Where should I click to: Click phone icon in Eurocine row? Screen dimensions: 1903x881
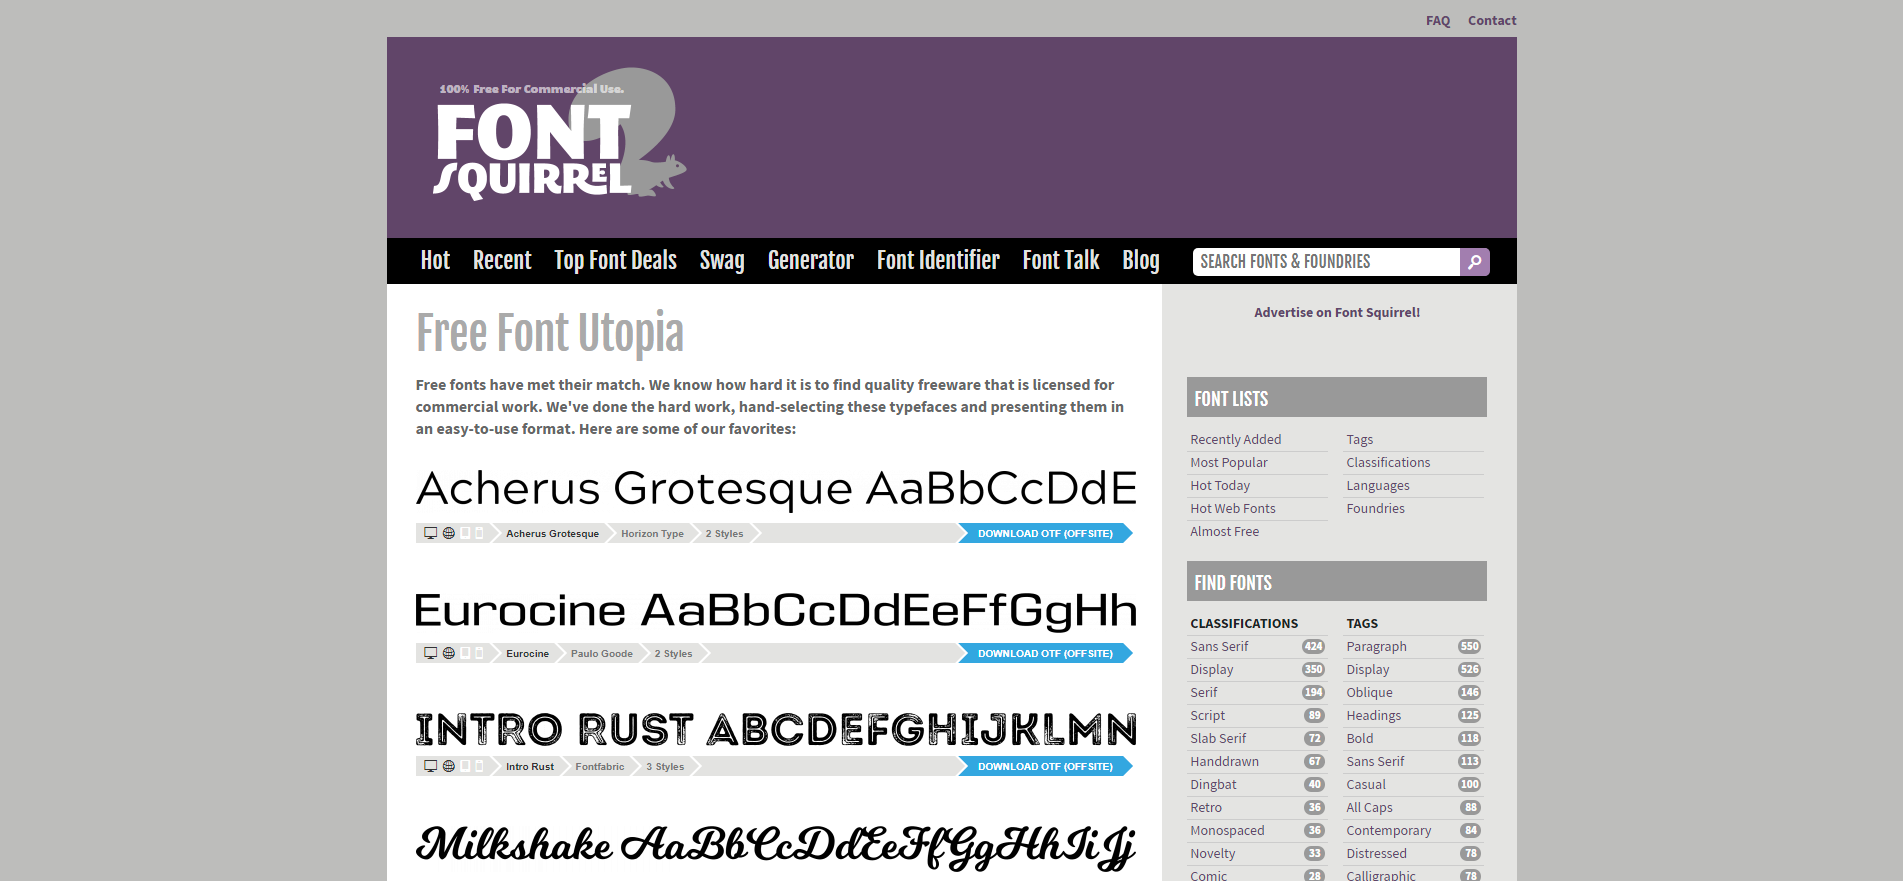coord(479,653)
